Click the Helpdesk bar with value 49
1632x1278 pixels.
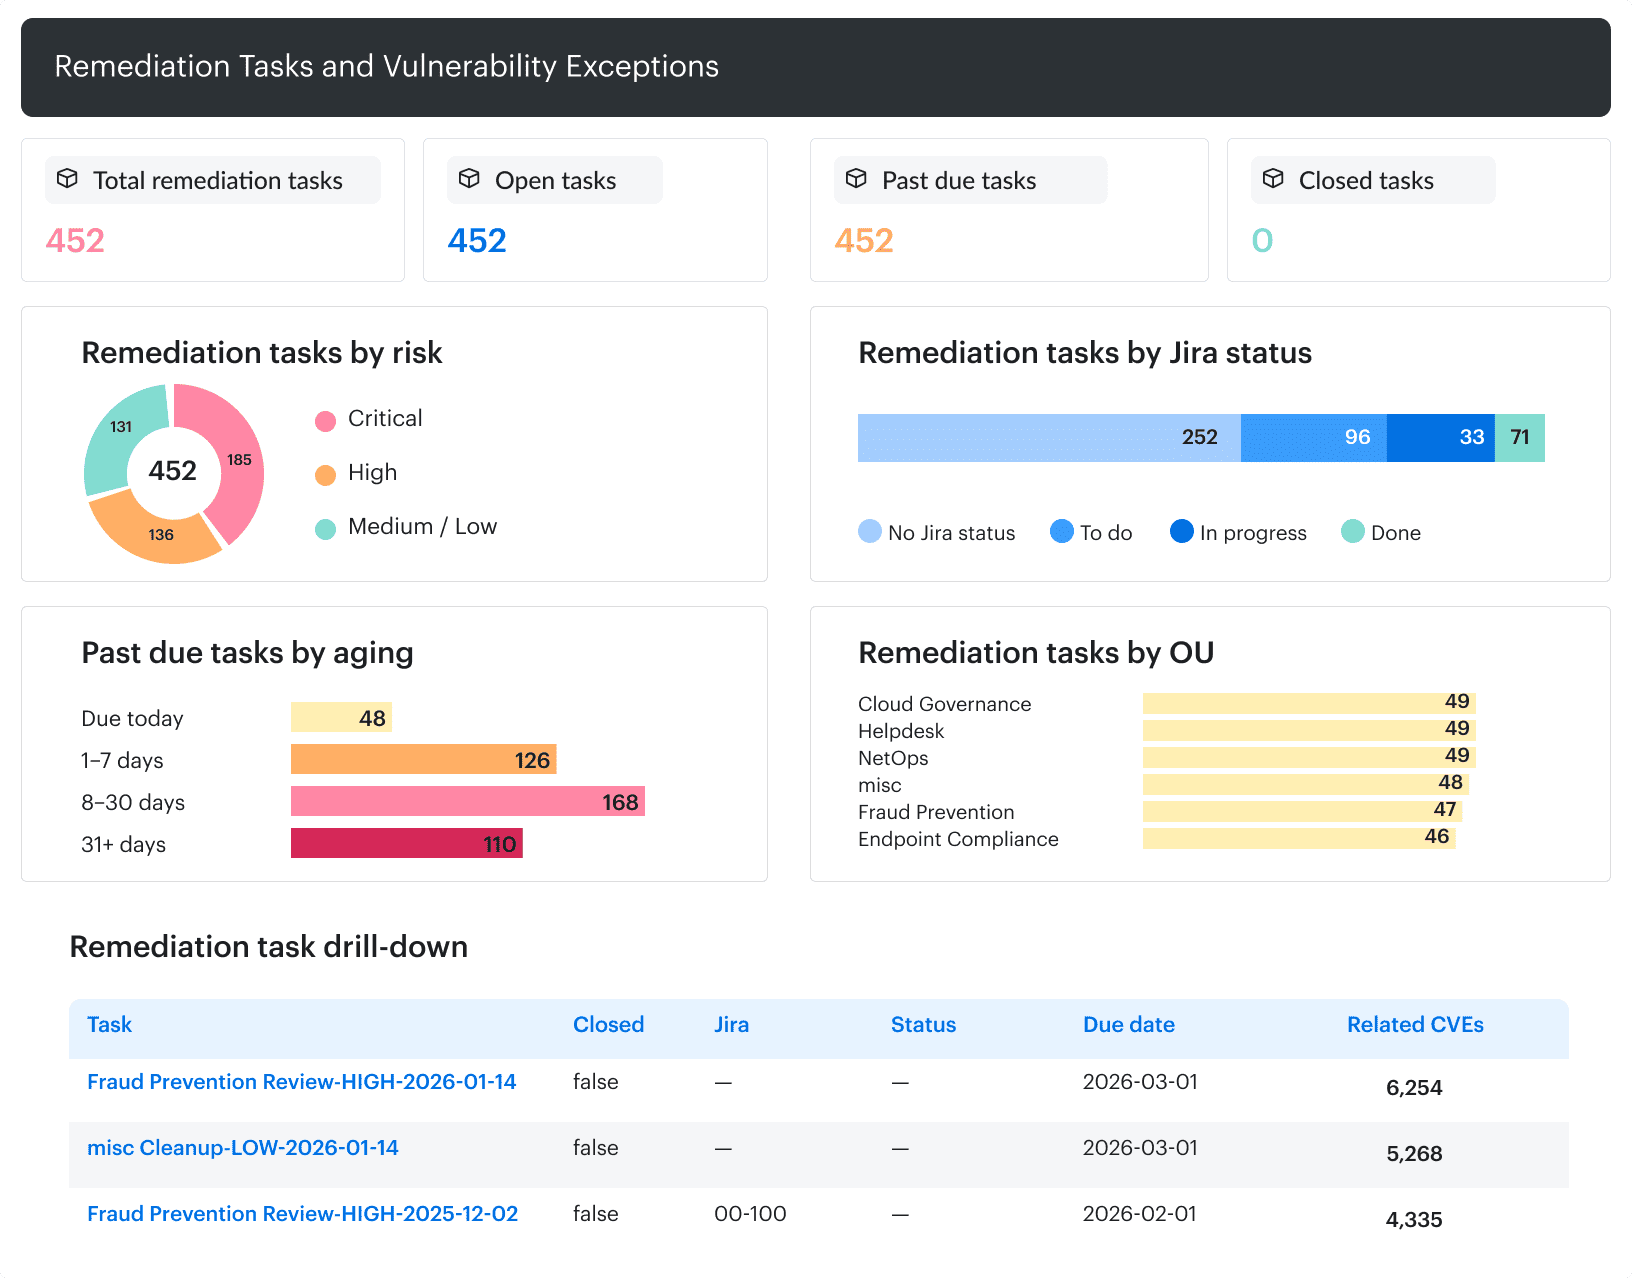point(1309,730)
